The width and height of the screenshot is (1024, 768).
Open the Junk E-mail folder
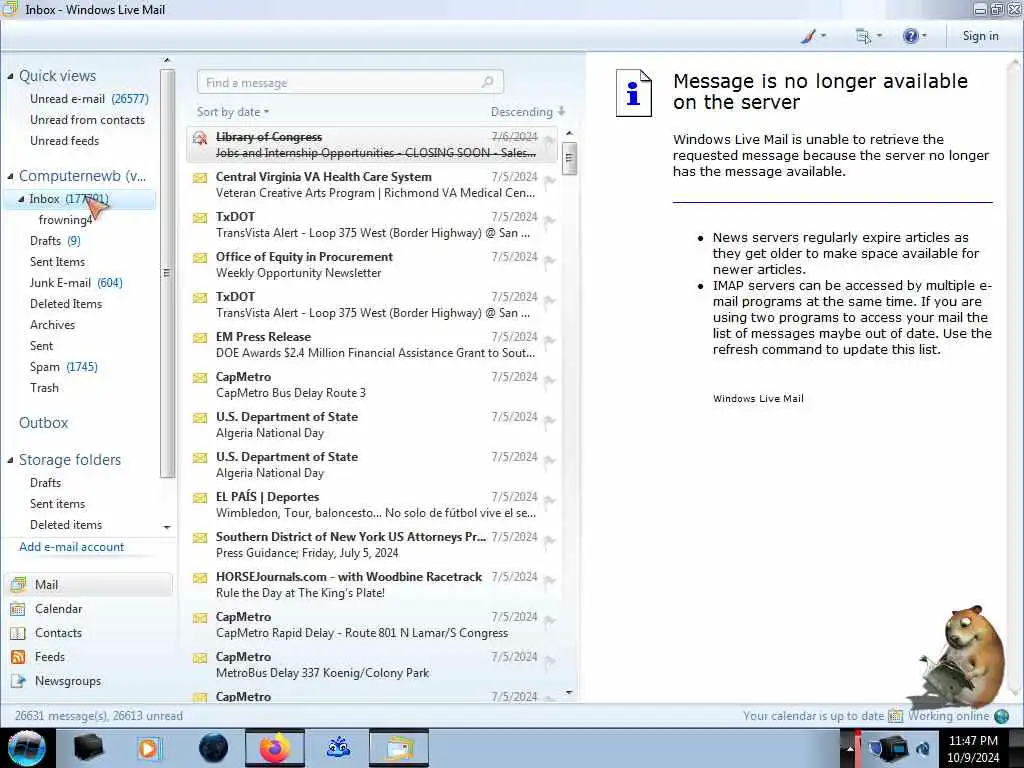[x=76, y=283]
